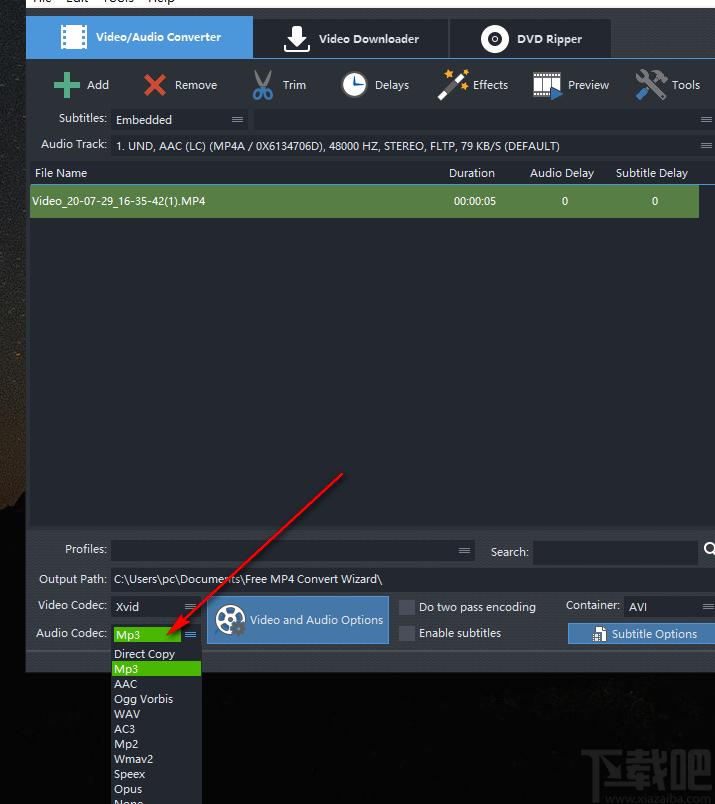Open the Effects magic wand tool
Screen dimensions: 715x804
tap(453, 85)
